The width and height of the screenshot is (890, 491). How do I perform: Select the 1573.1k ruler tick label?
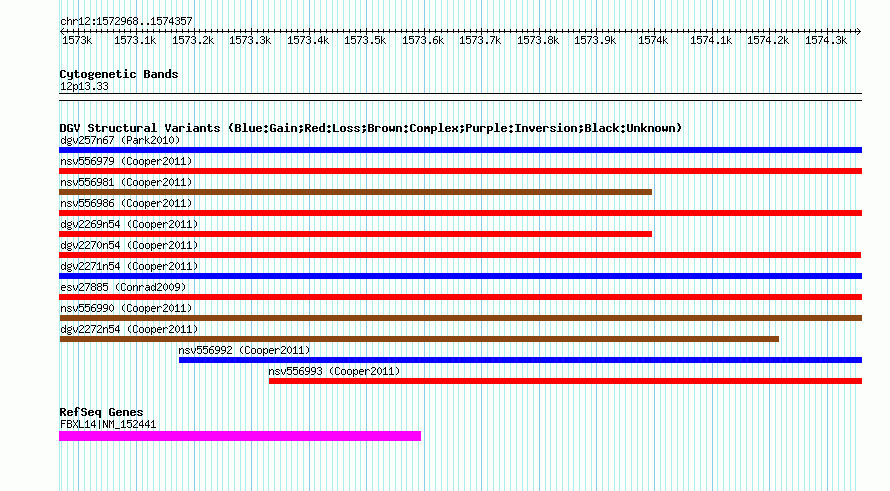click(135, 40)
